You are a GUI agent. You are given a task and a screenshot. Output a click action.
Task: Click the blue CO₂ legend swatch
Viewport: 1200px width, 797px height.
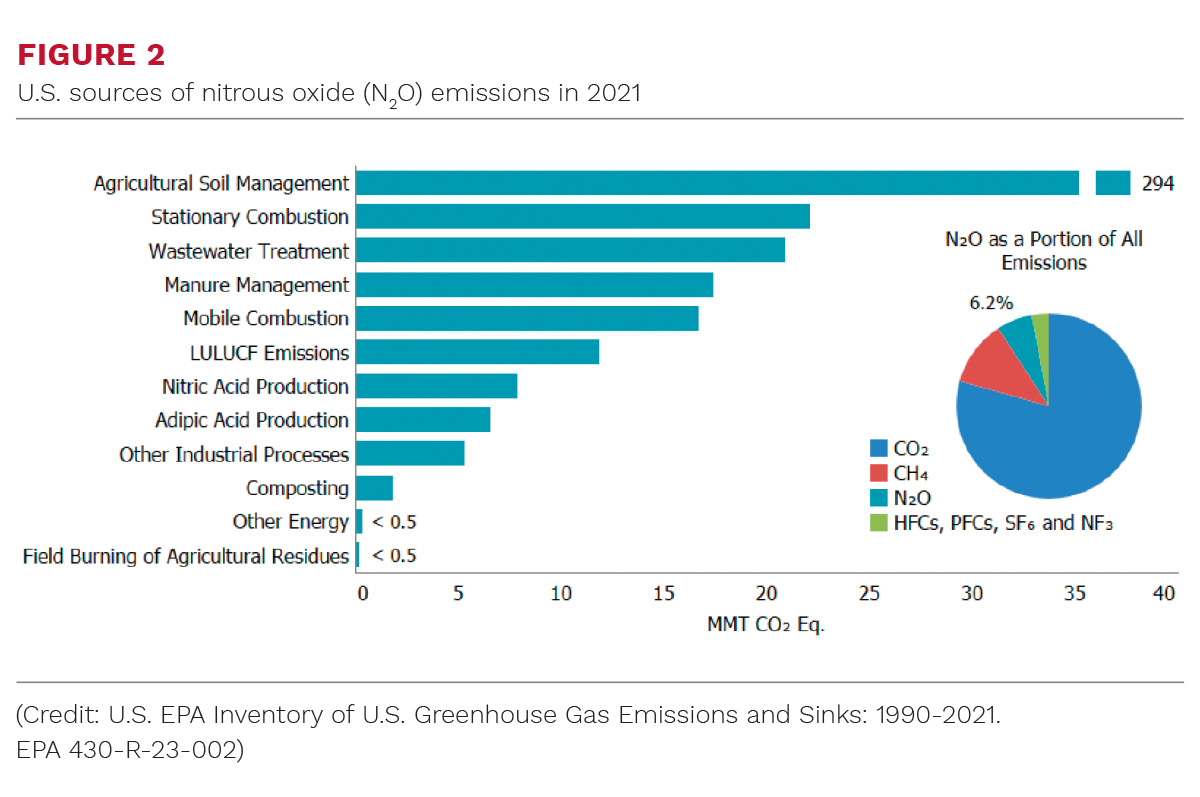pyautogui.click(x=879, y=450)
